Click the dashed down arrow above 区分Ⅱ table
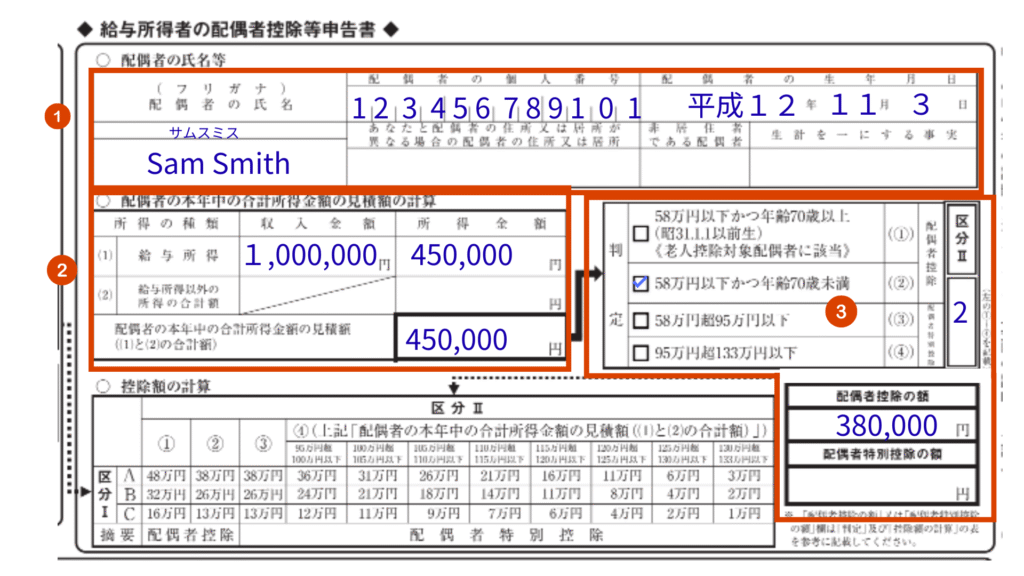This screenshot has height=576, width=1024. pyautogui.click(x=454, y=386)
